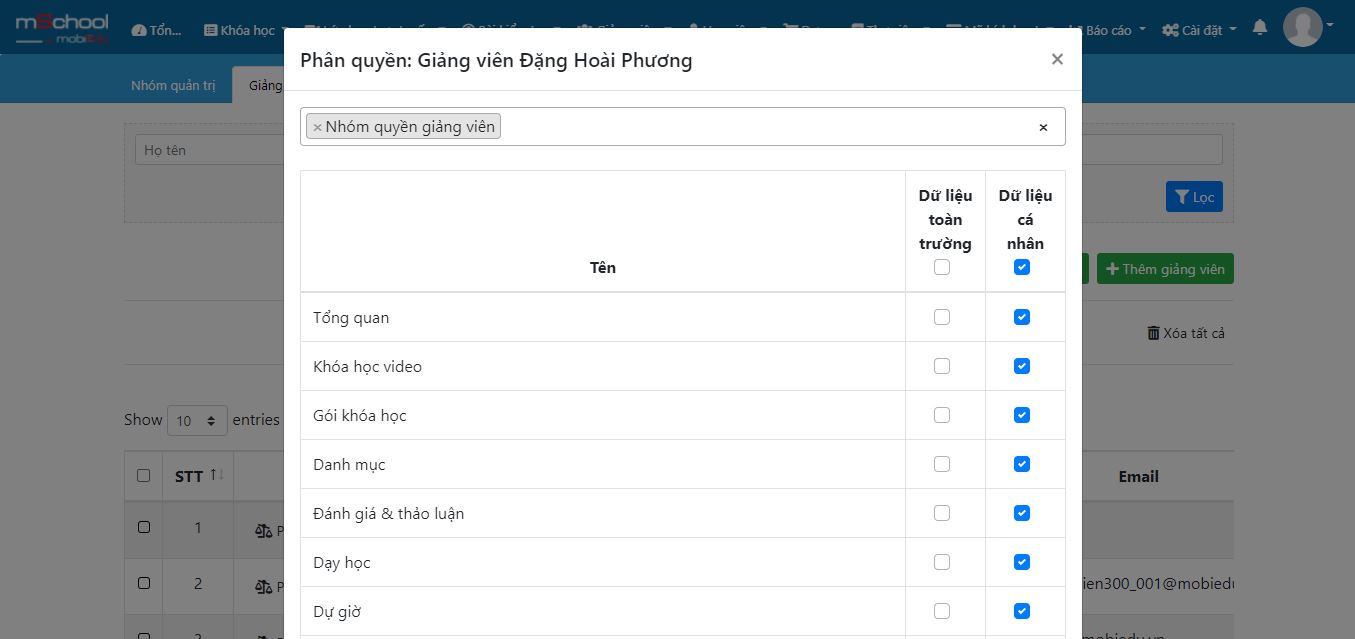Close the Phân quyền dialog
Screen dimensions: 1355x639
(x=1057, y=59)
